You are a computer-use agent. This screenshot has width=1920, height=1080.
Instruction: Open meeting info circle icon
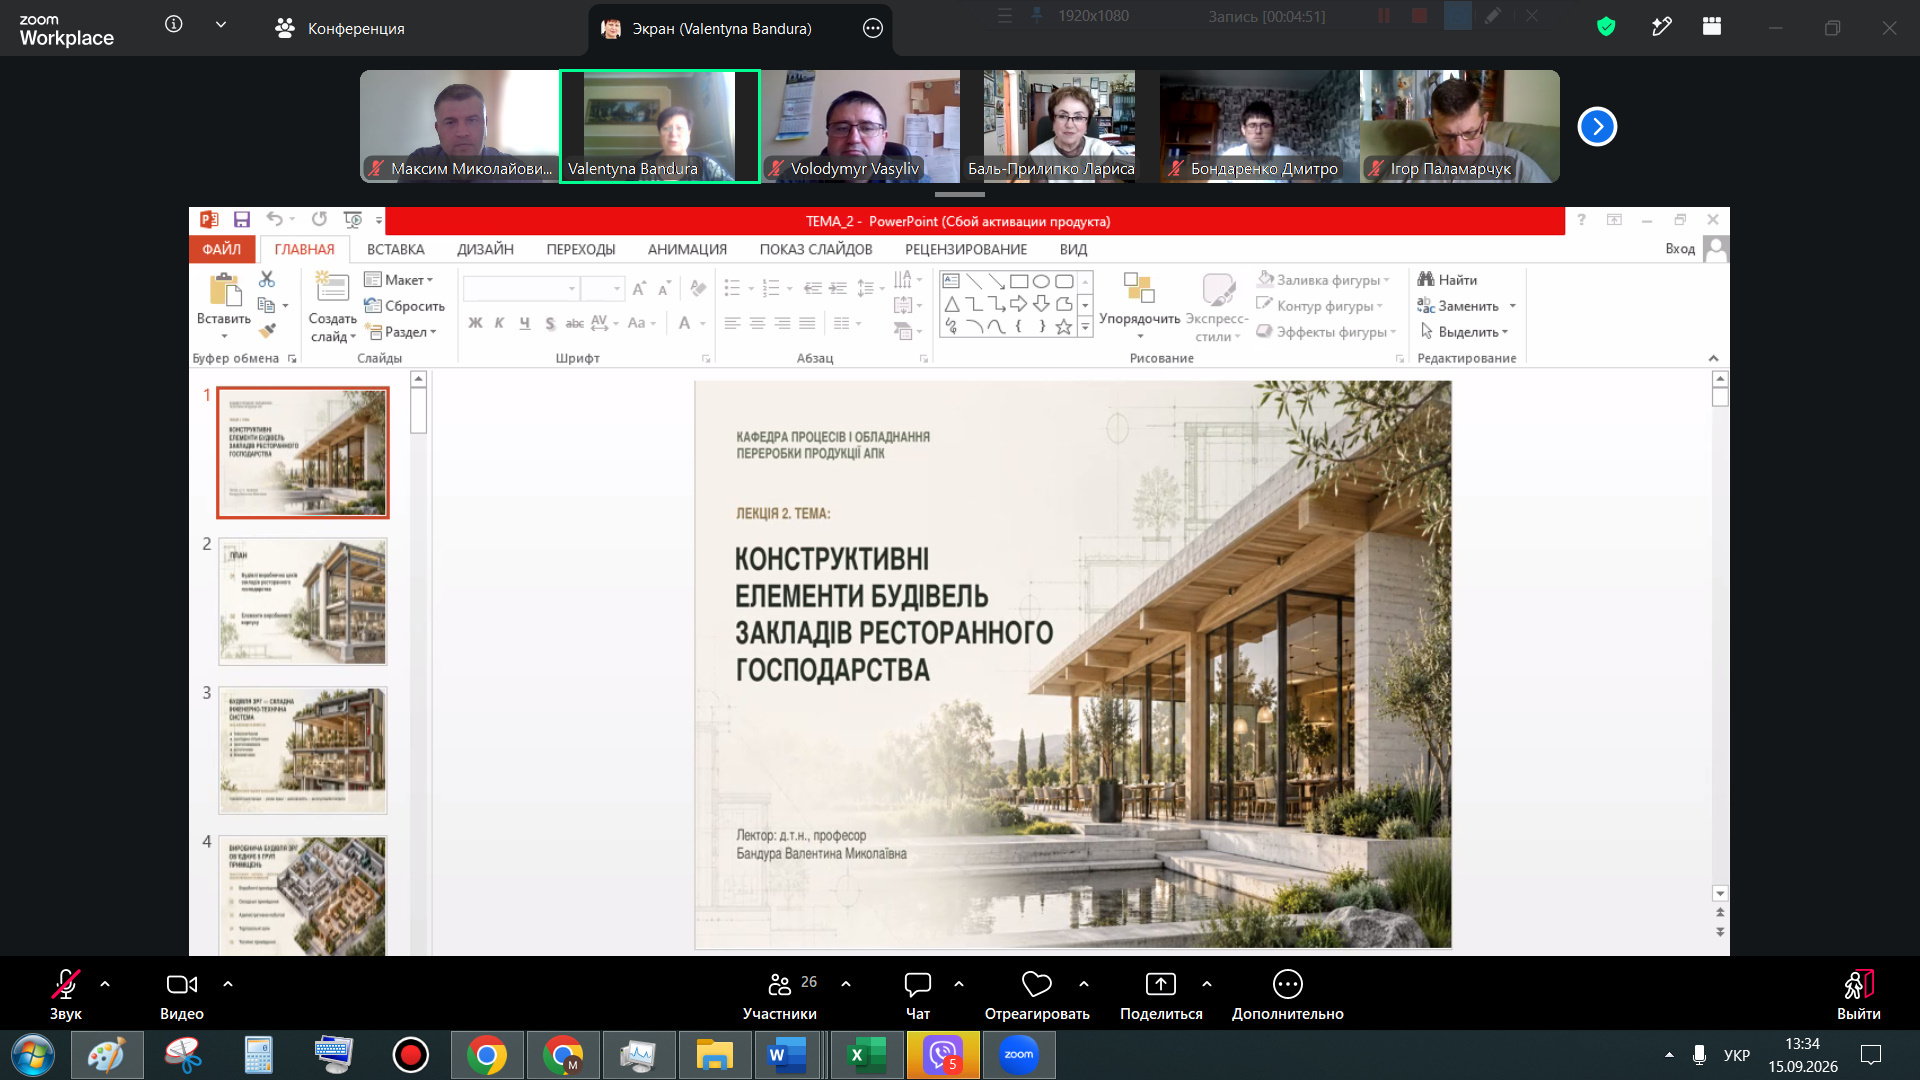(x=174, y=24)
